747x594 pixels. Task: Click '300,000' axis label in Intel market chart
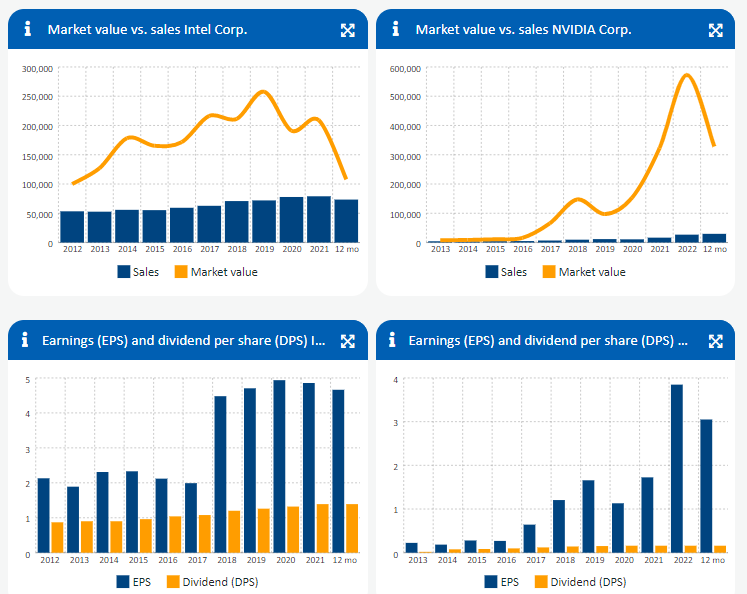[37, 69]
